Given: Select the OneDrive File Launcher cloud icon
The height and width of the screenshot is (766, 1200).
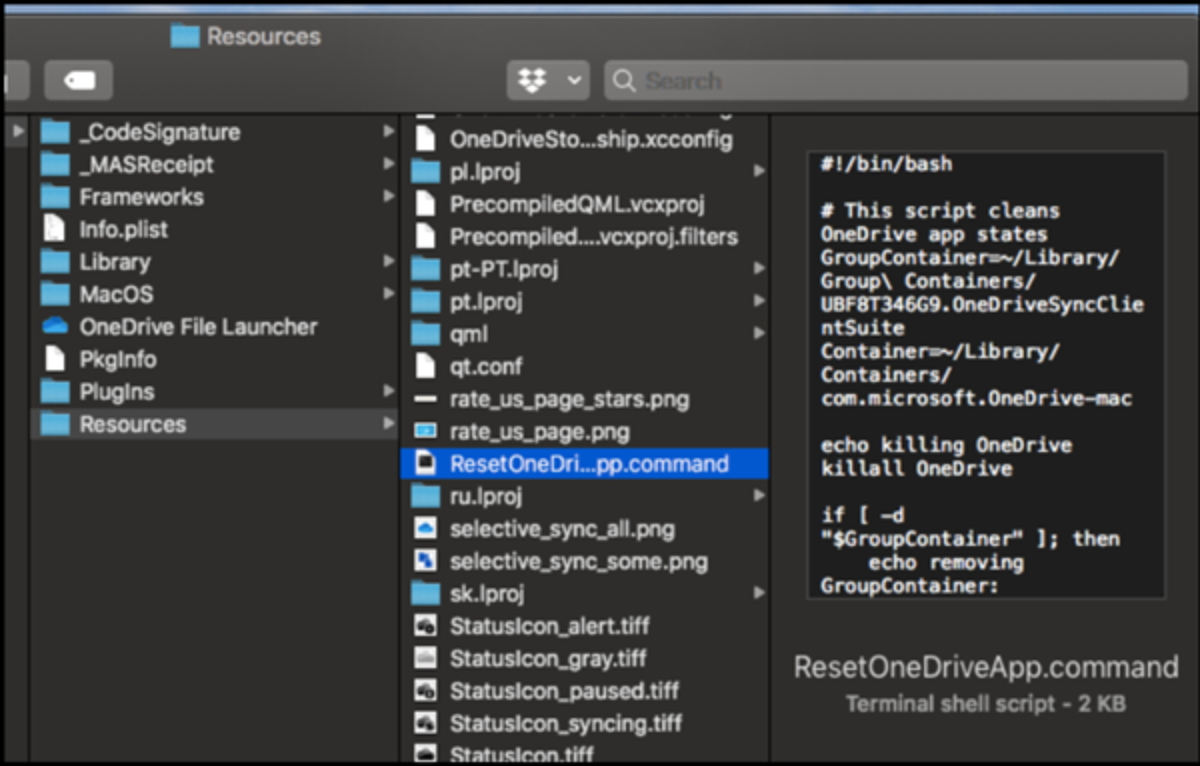Looking at the screenshot, I should (54, 327).
